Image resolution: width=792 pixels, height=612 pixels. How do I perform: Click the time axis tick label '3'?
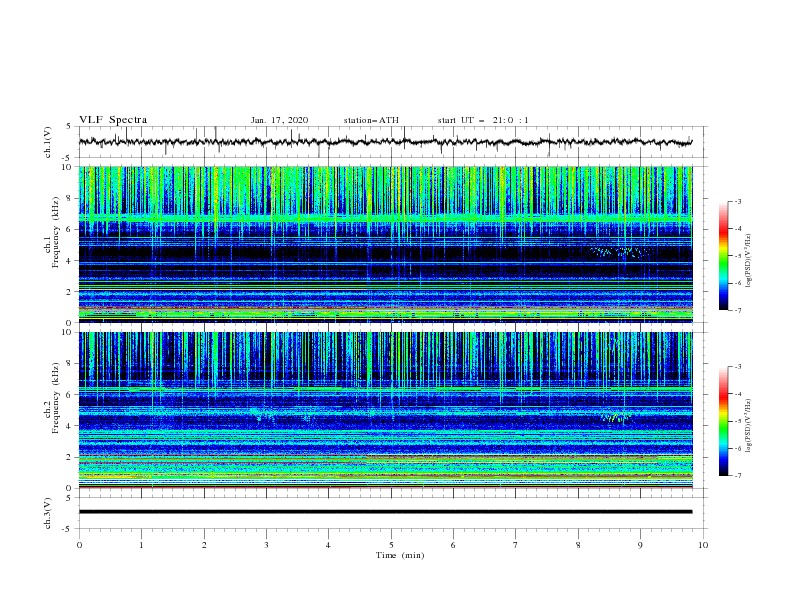pos(266,545)
